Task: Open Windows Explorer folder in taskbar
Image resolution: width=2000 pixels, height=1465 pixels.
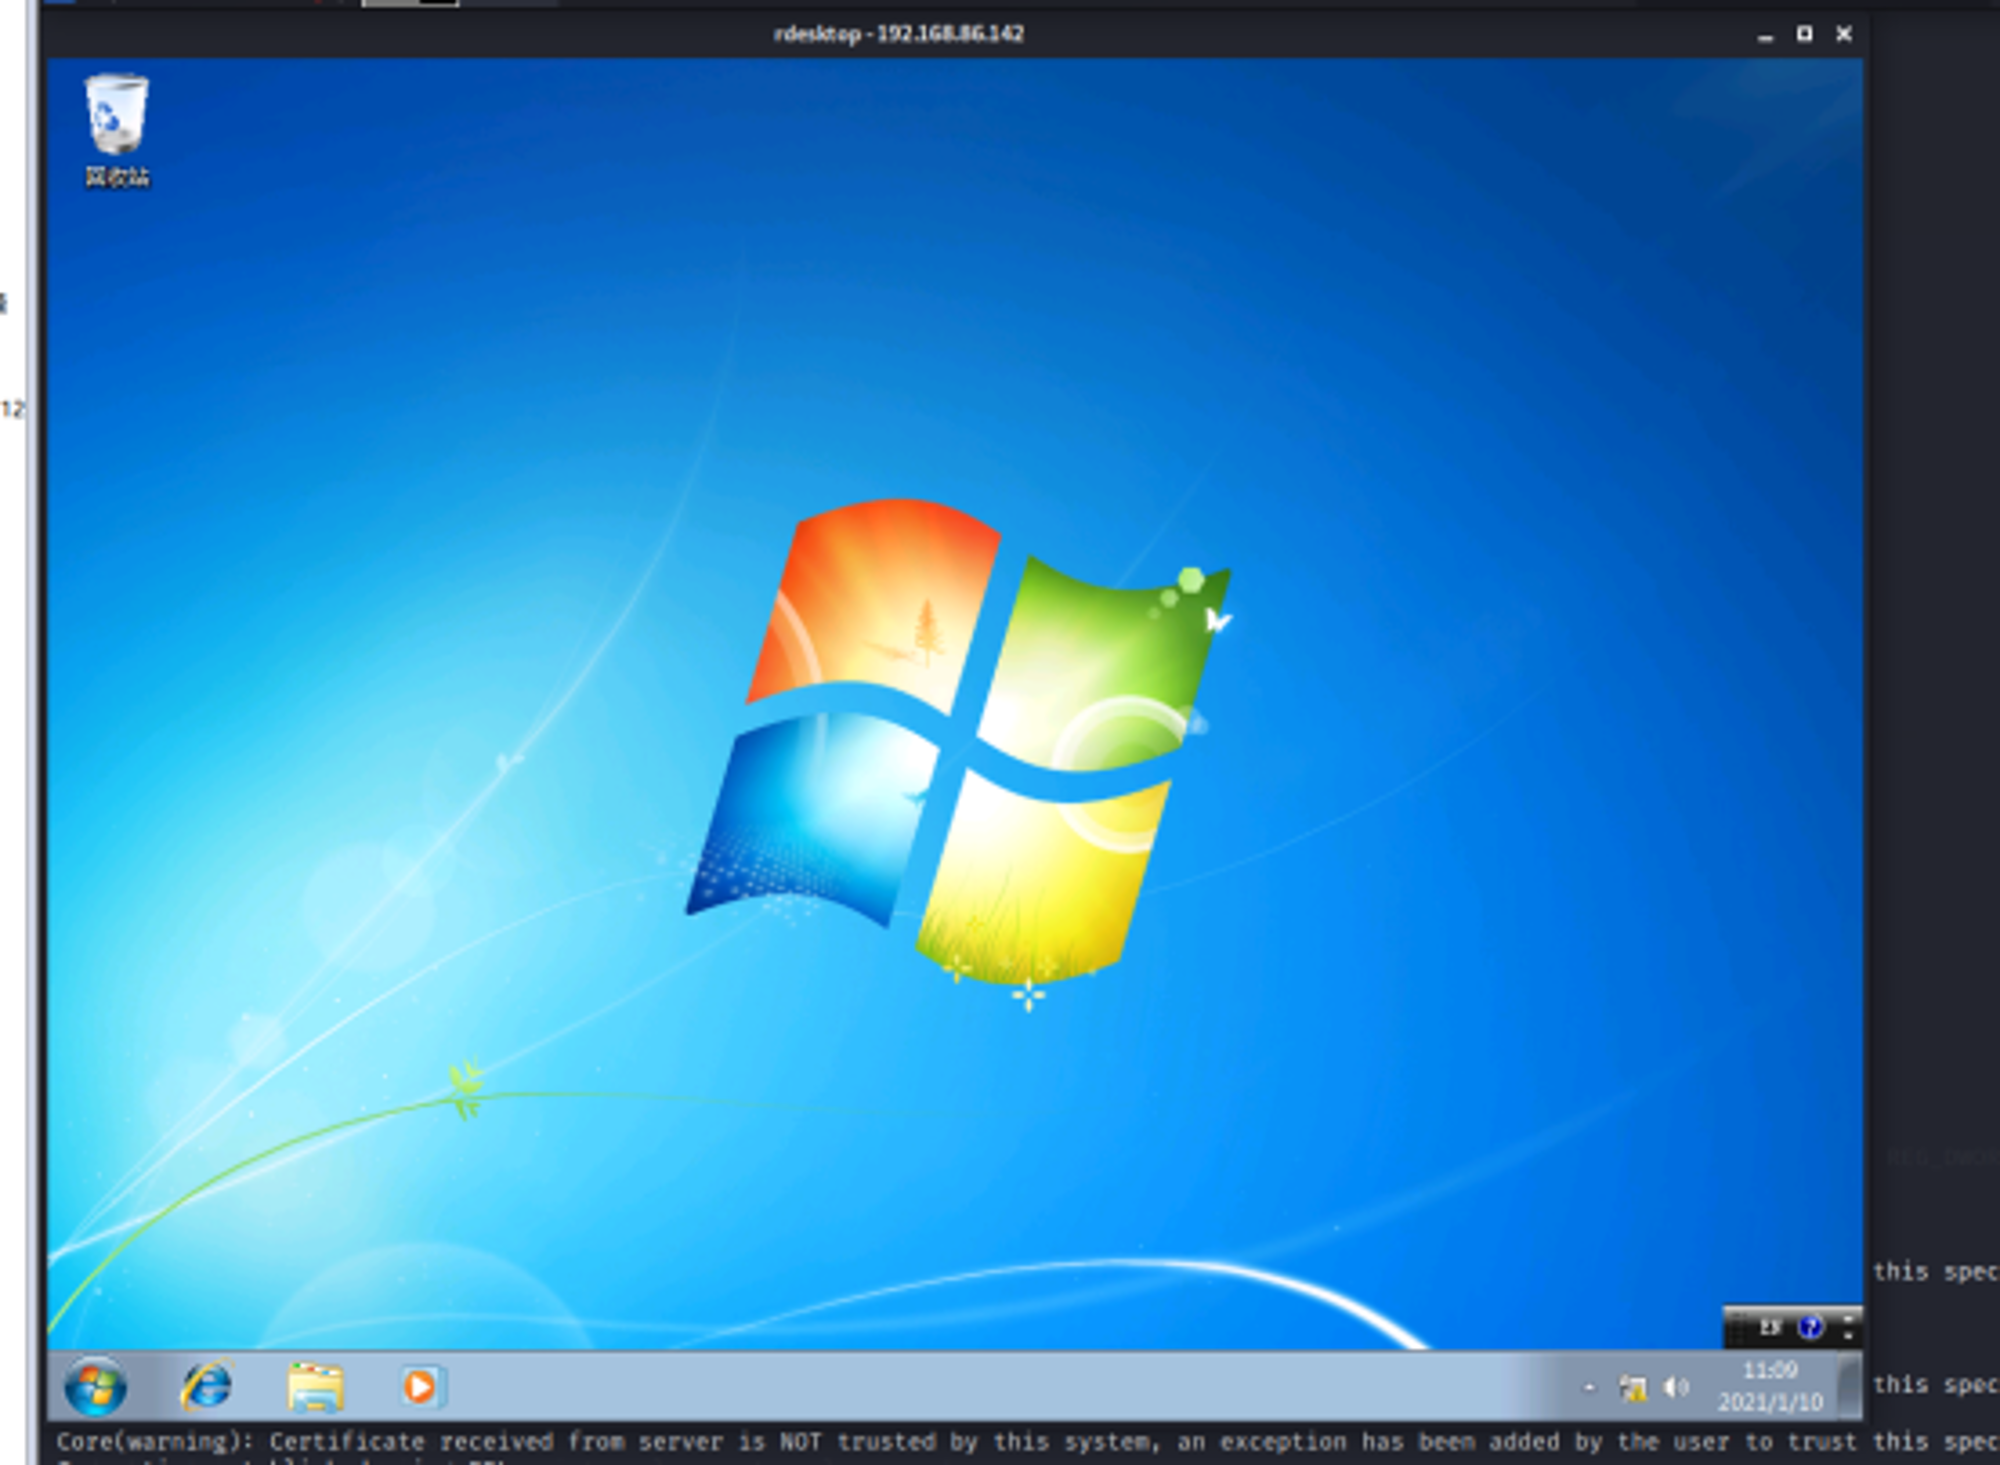Action: click(315, 1387)
